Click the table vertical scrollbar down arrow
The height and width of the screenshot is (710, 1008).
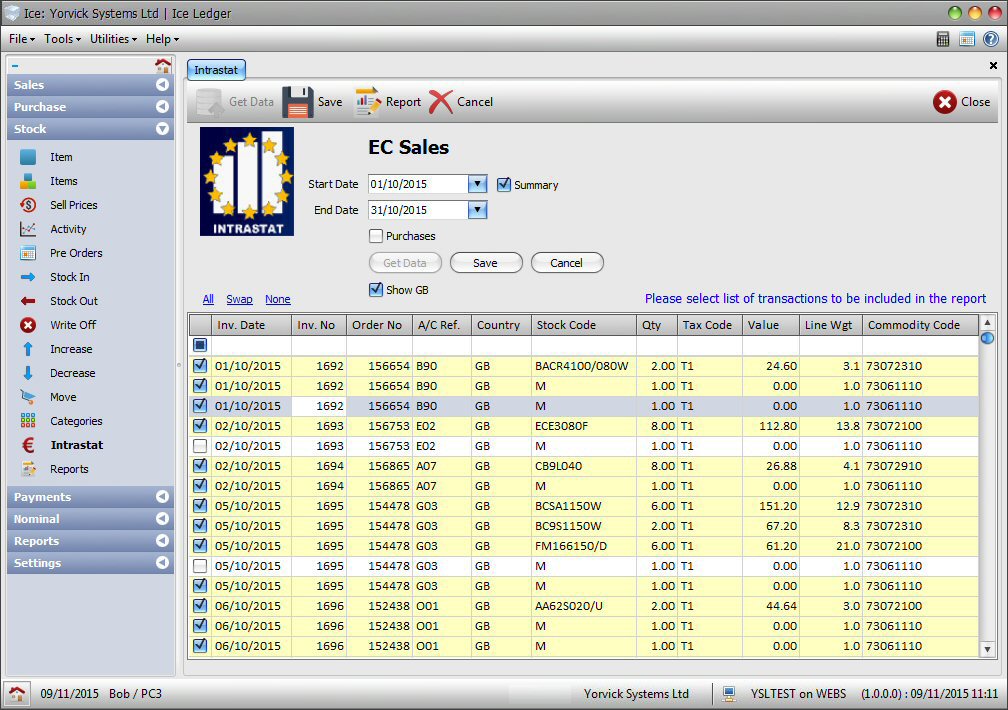(x=987, y=649)
